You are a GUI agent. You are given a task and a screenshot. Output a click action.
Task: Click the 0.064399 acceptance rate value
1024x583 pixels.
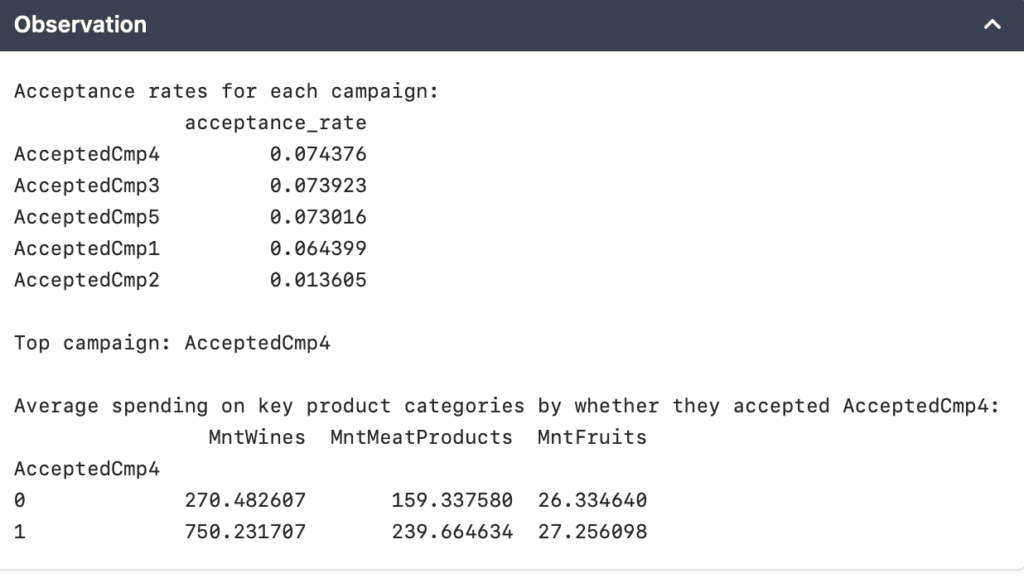pos(318,249)
